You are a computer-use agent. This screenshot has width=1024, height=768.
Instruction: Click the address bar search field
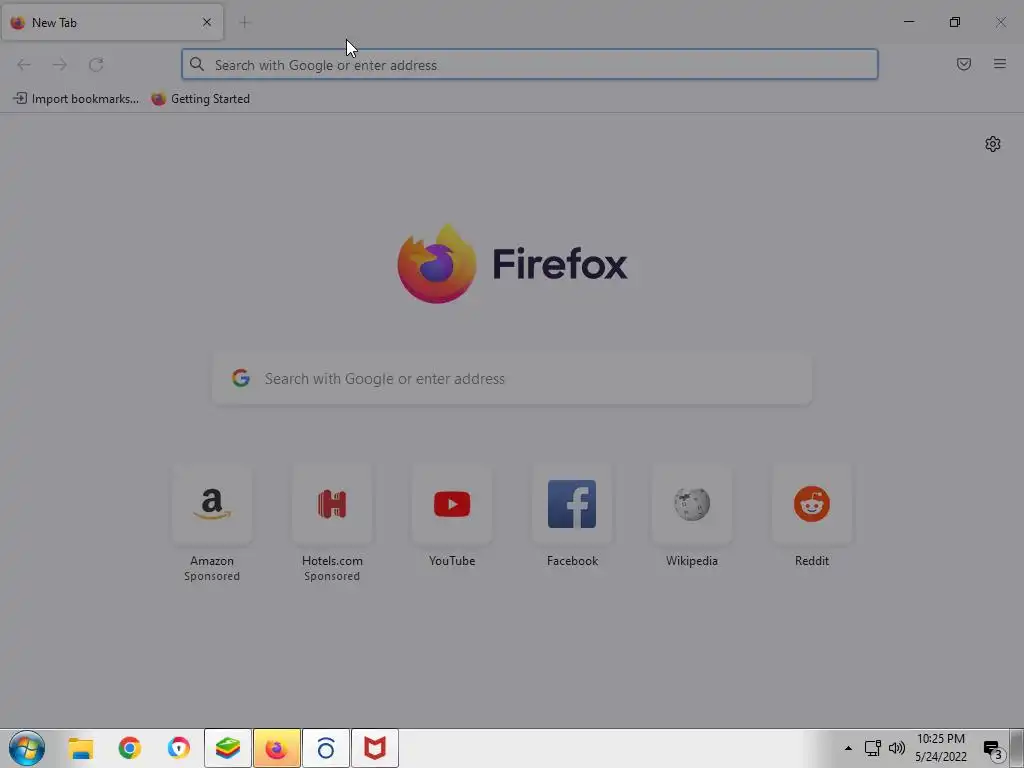pyautogui.click(x=530, y=65)
